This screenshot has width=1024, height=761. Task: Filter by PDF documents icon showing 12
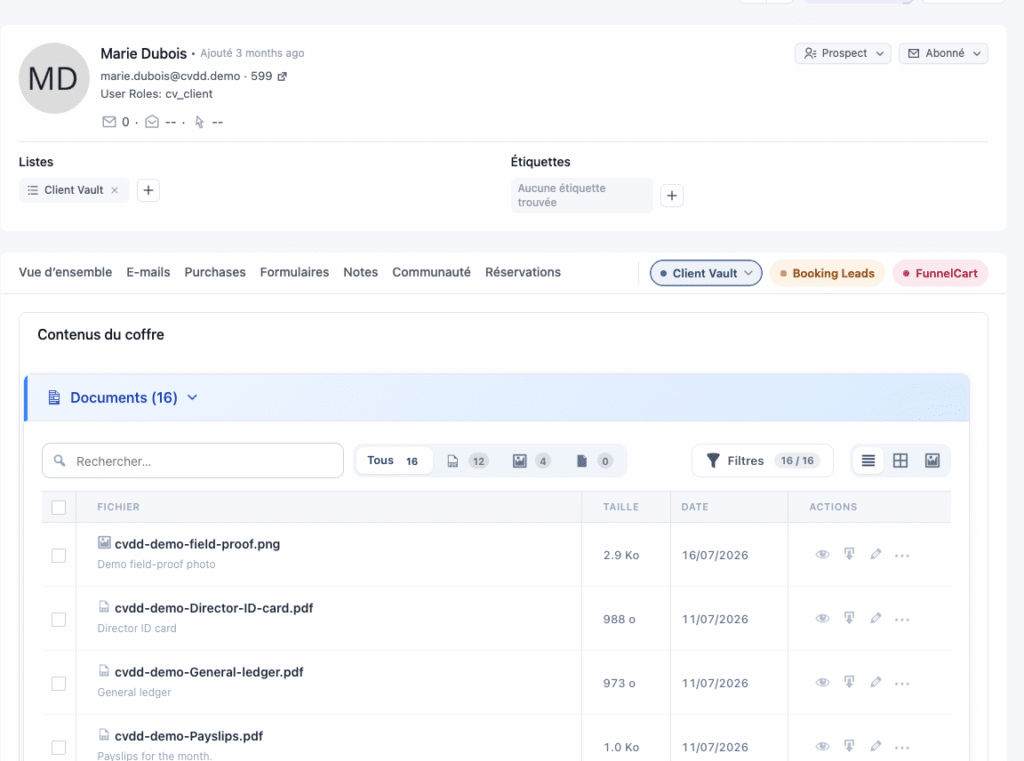[x=467, y=461]
